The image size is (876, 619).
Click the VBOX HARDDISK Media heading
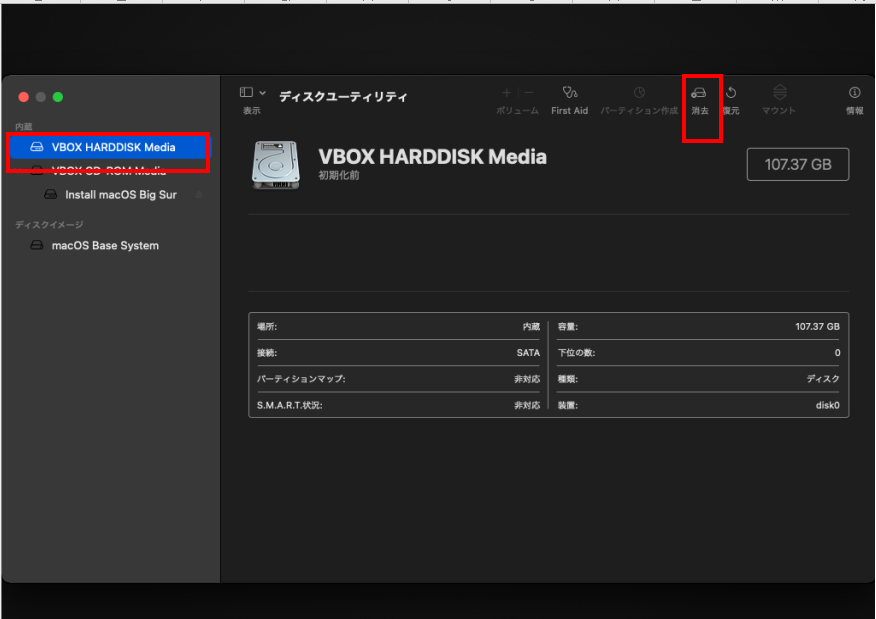(x=432, y=157)
